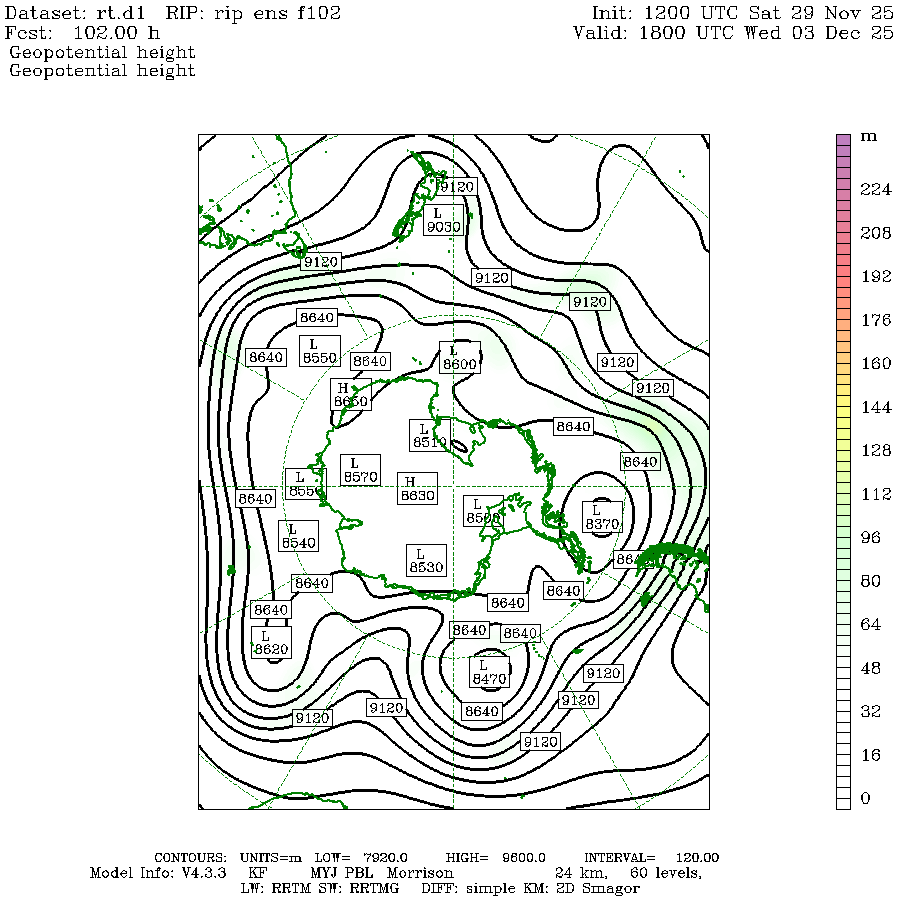This screenshot has height=900, width=900.
Task: Click the 'LOW= 7920.0' contour value
Action: [x=361, y=858]
